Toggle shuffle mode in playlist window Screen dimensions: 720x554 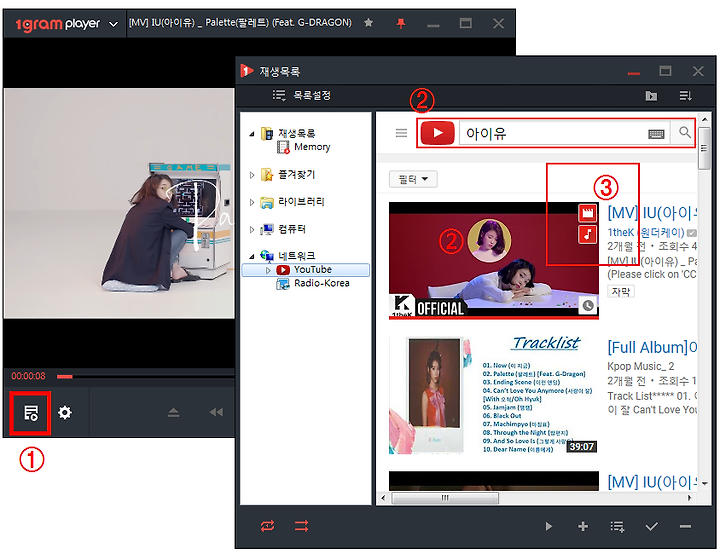[302, 526]
